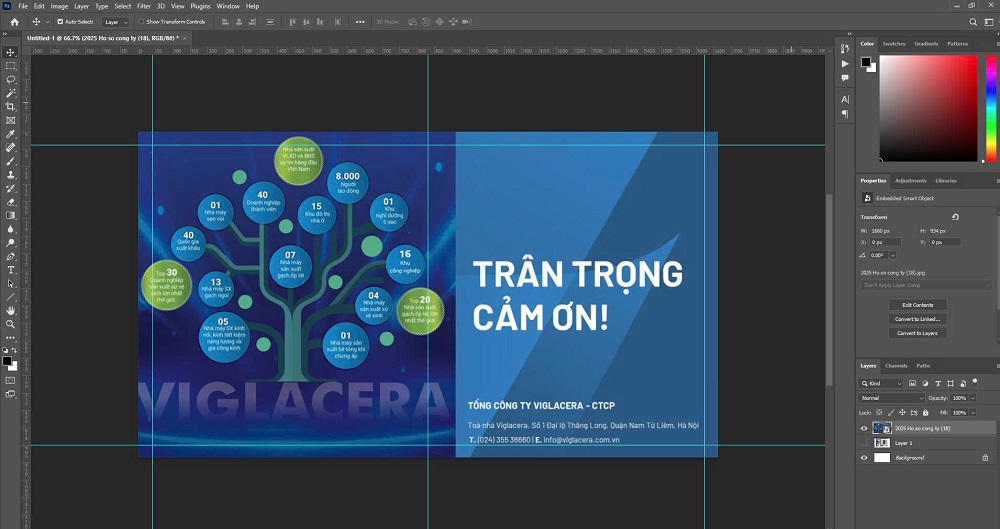The height and width of the screenshot is (529, 1000).
Task: Select the Eyedropper tool
Action: coord(10,134)
